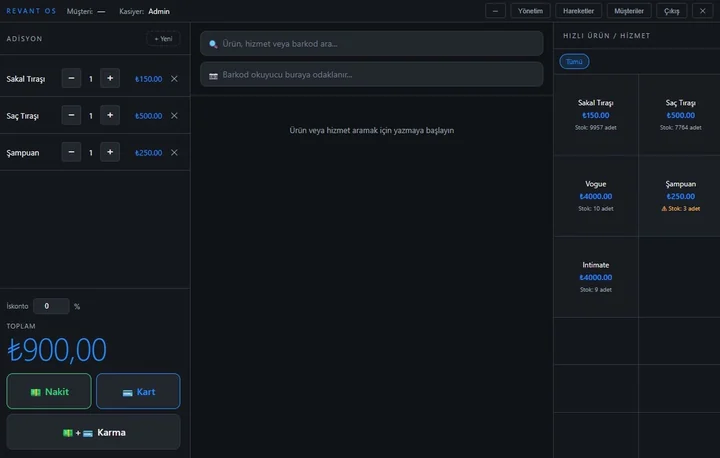Click the HIZLI ÜRÜN / HİZMET heading

tap(607, 35)
